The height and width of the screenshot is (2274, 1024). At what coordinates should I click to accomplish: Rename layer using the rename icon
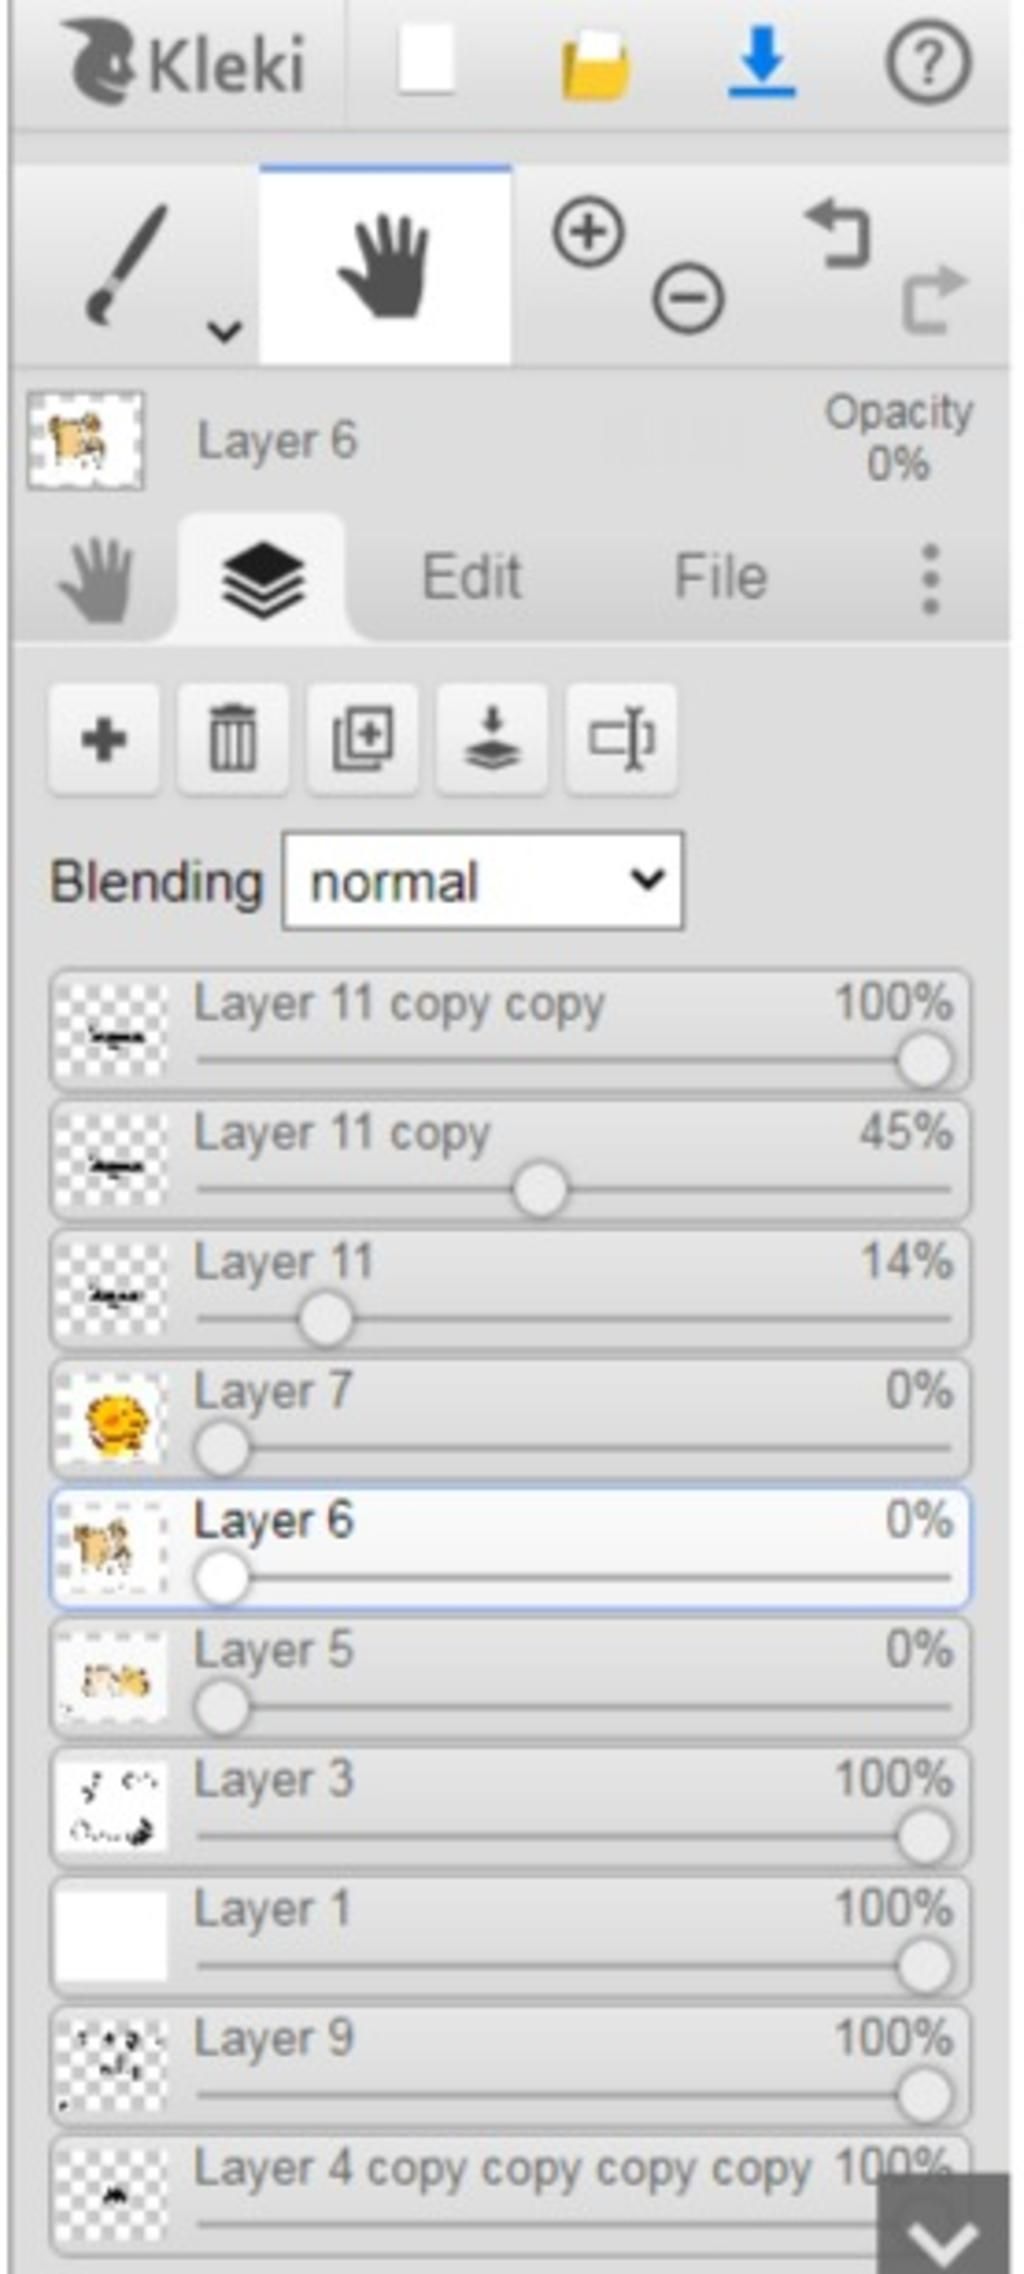(621, 740)
